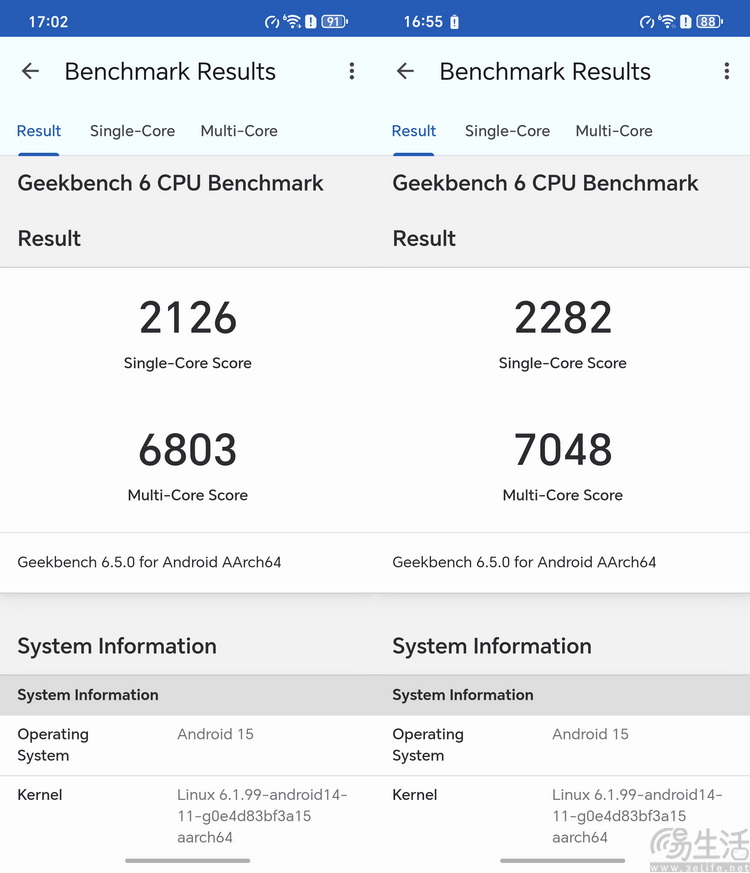Open three-dot menu on the 16:55 screen
750x873 pixels.
[x=727, y=71]
